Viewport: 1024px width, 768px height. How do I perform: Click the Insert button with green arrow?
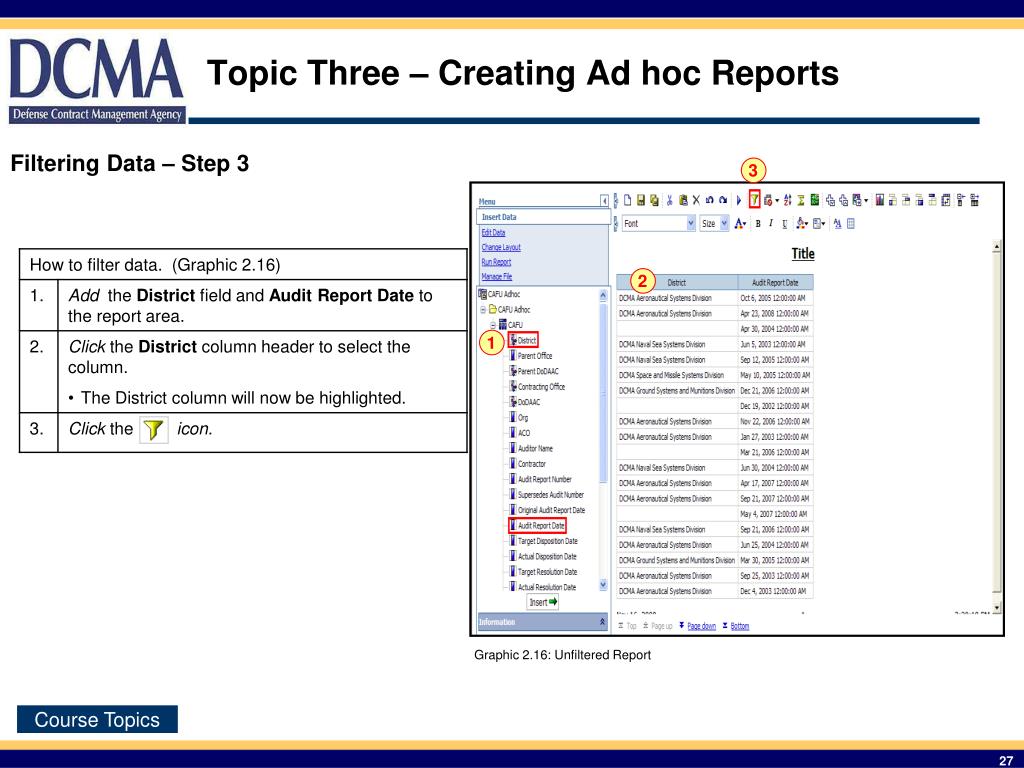coord(543,602)
